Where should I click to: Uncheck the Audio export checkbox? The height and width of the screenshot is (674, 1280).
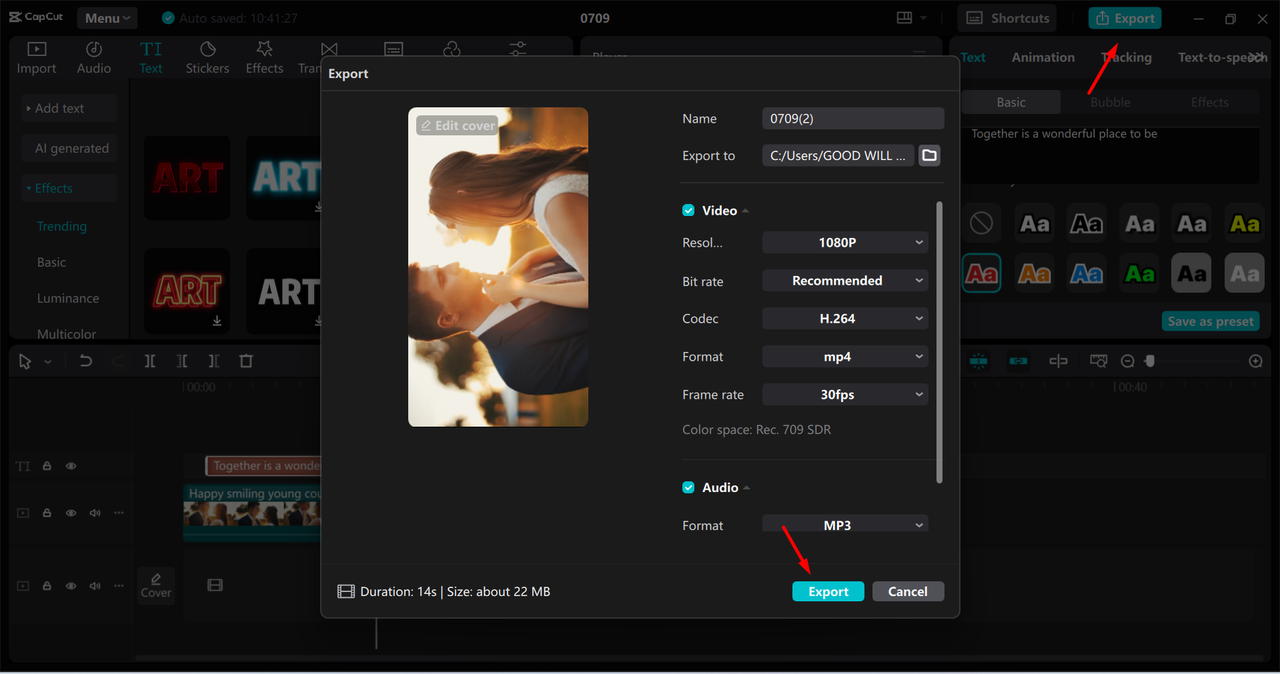[x=688, y=487]
